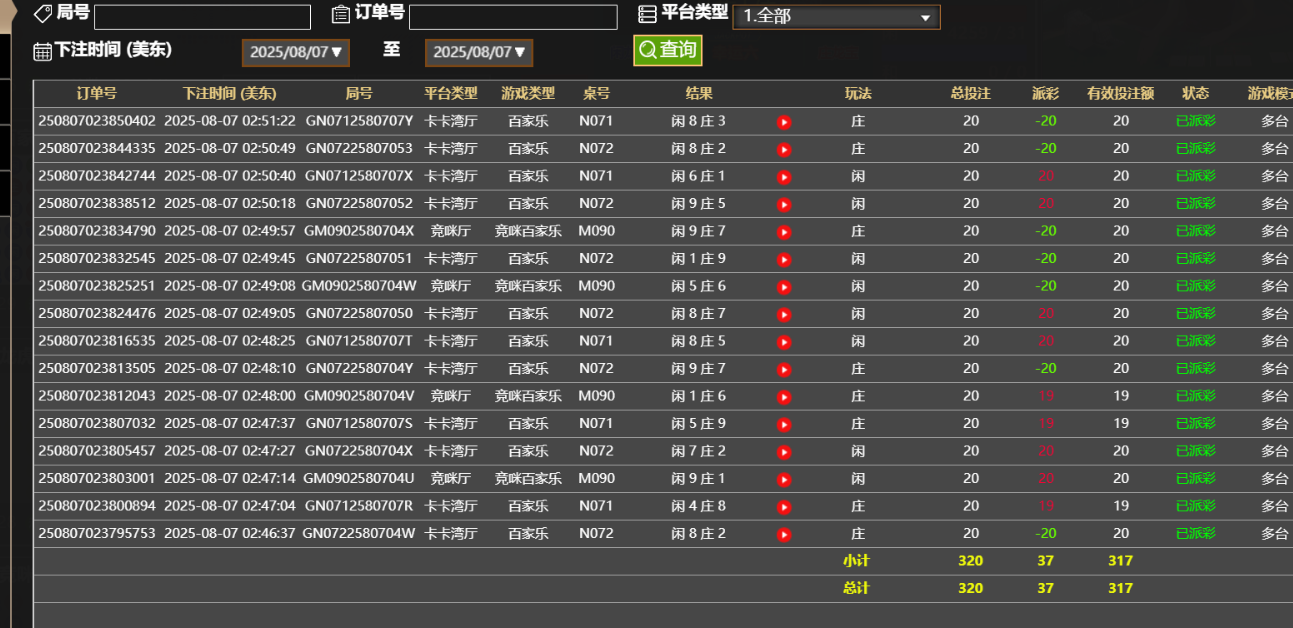Click inside the 局号 input field
Viewport: 1293px width, 628px height.
(200, 16)
